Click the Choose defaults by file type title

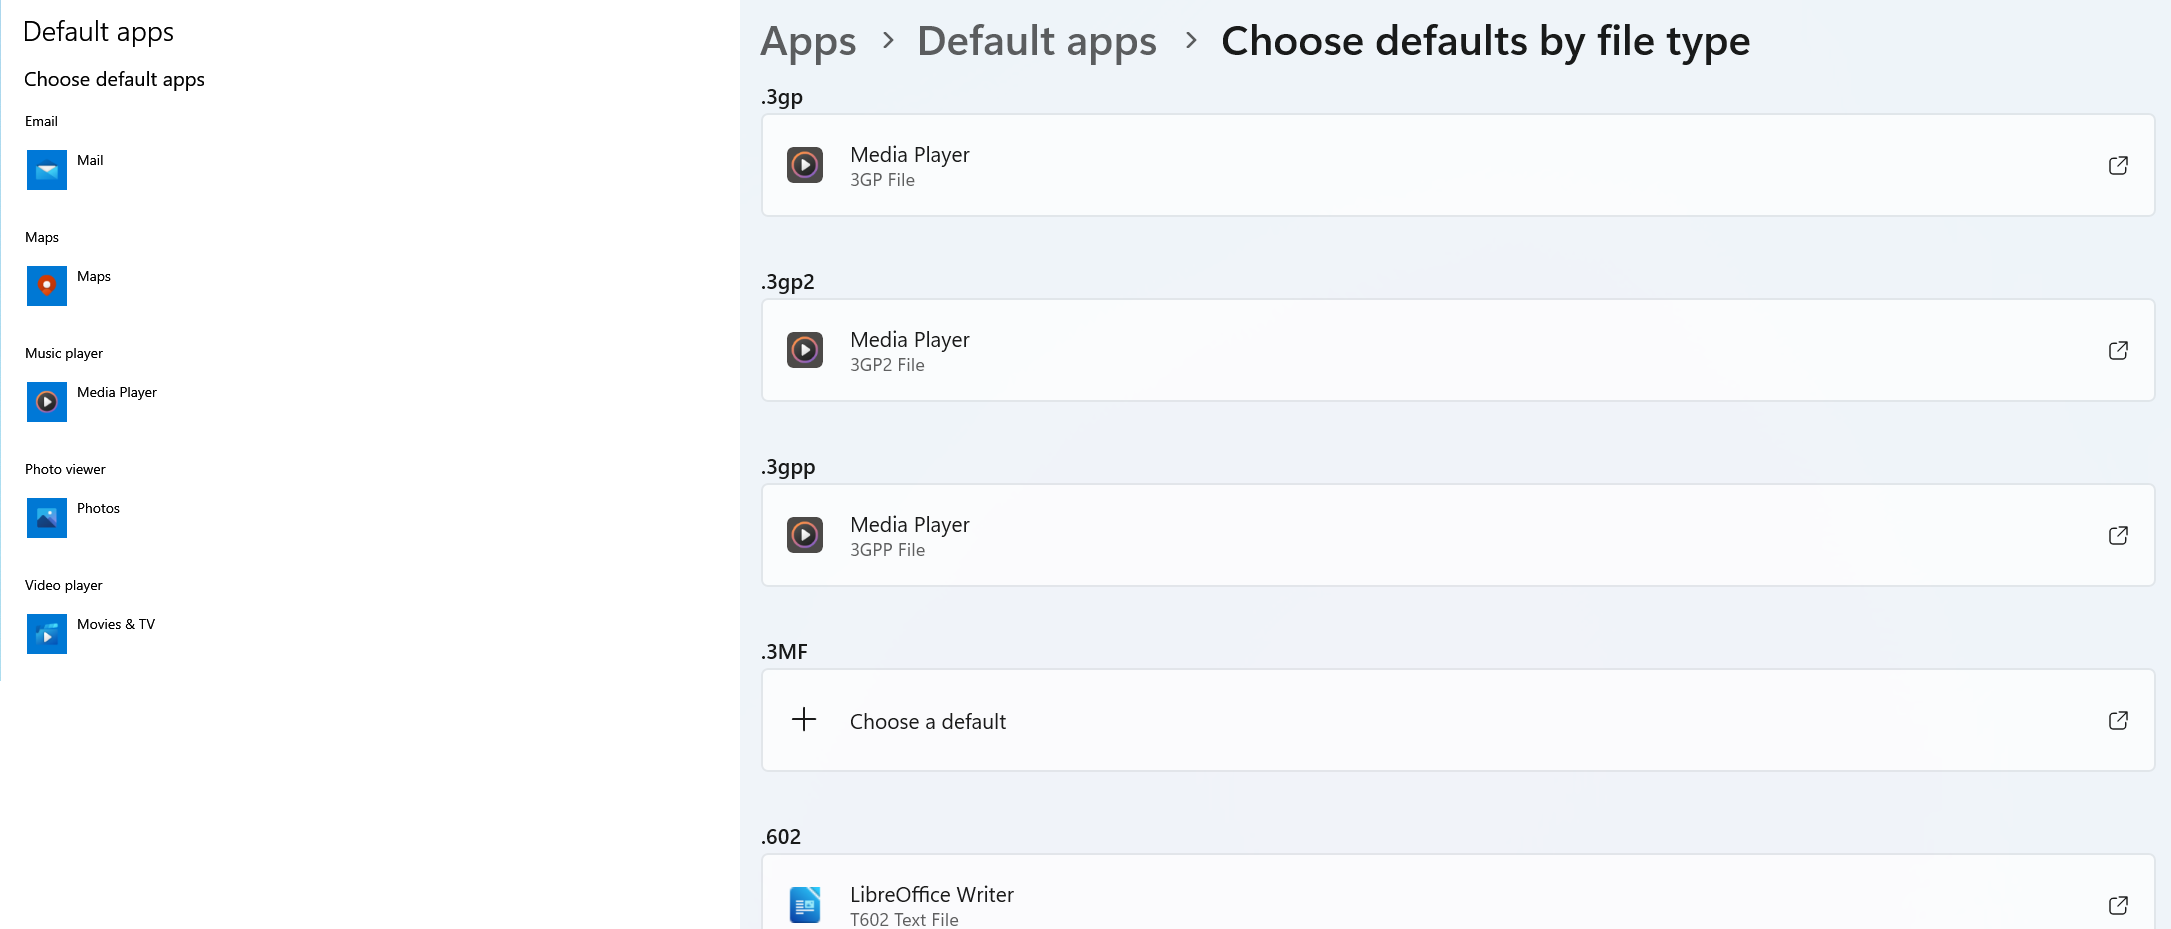pos(1485,42)
